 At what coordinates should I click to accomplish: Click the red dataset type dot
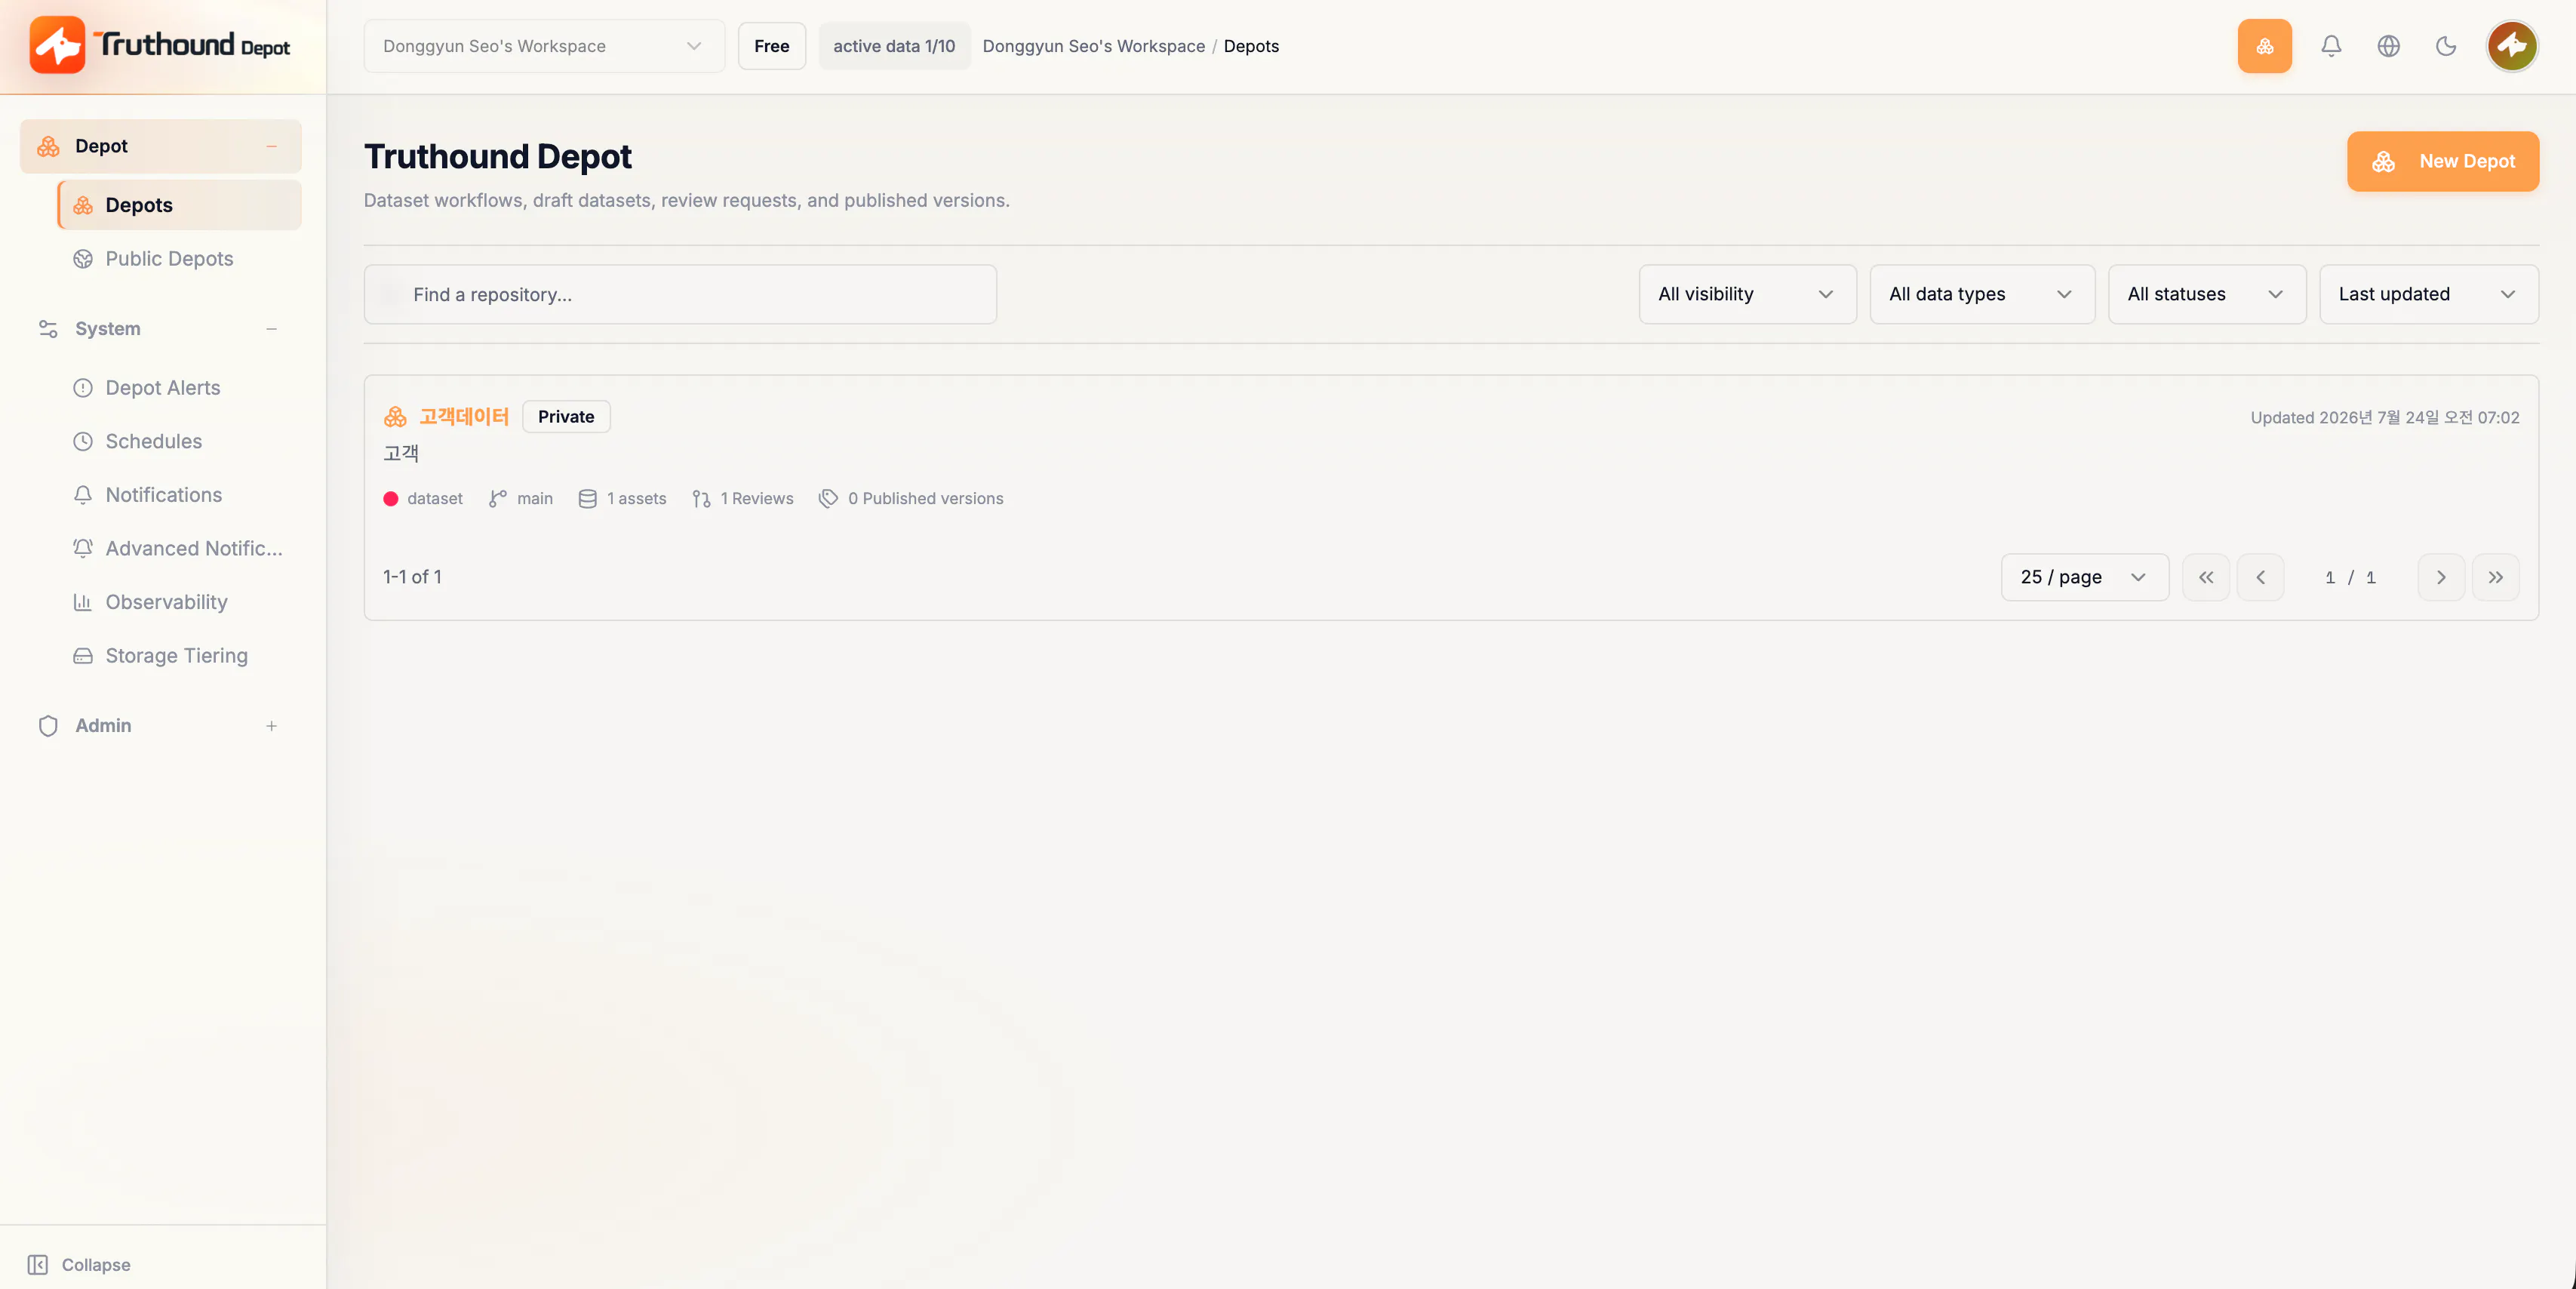[391, 499]
